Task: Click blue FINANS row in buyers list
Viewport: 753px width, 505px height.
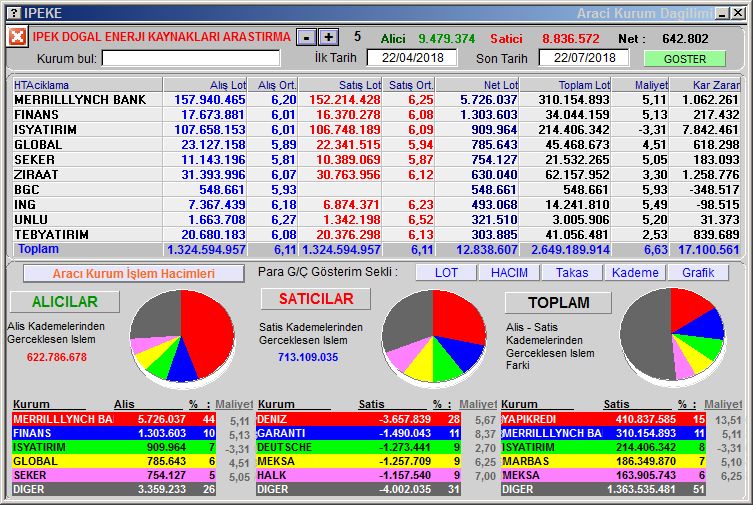Action: click(x=114, y=433)
